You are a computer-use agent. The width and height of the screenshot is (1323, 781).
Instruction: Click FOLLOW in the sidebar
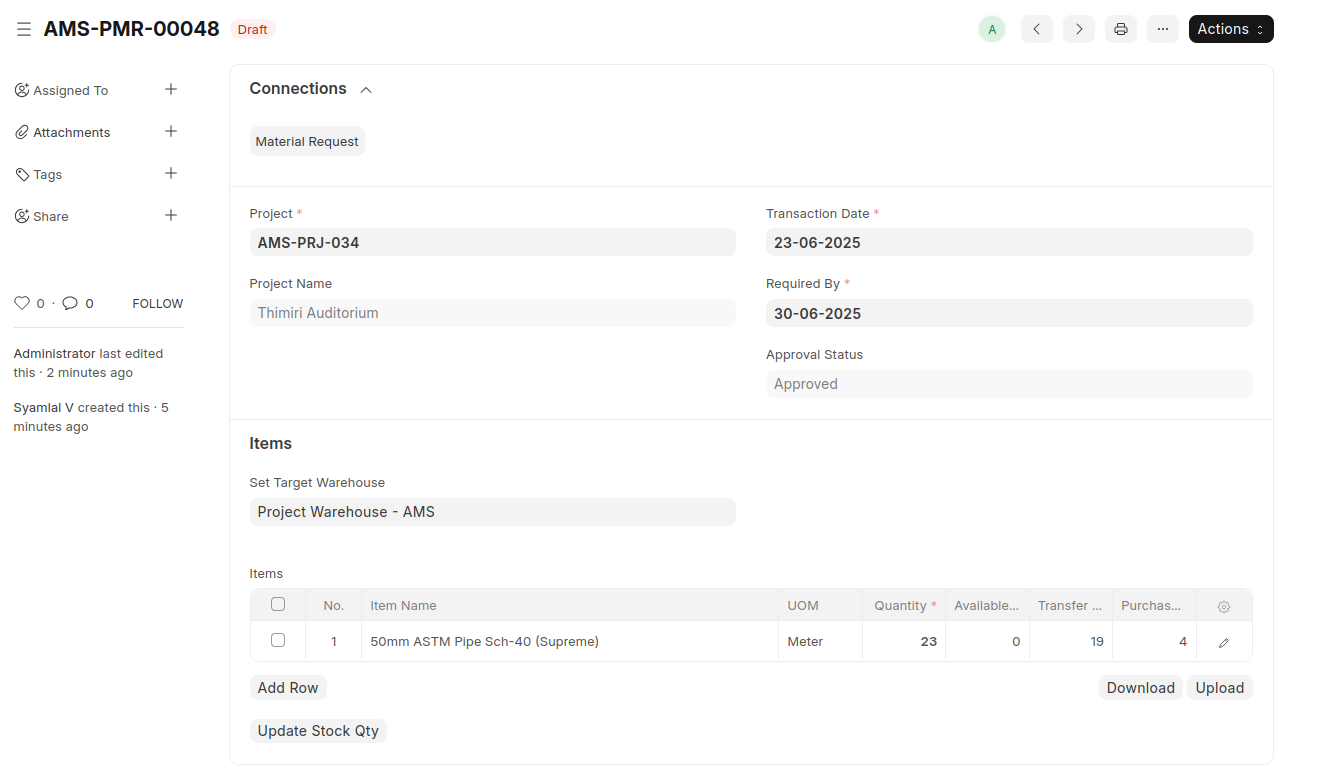pos(158,303)
